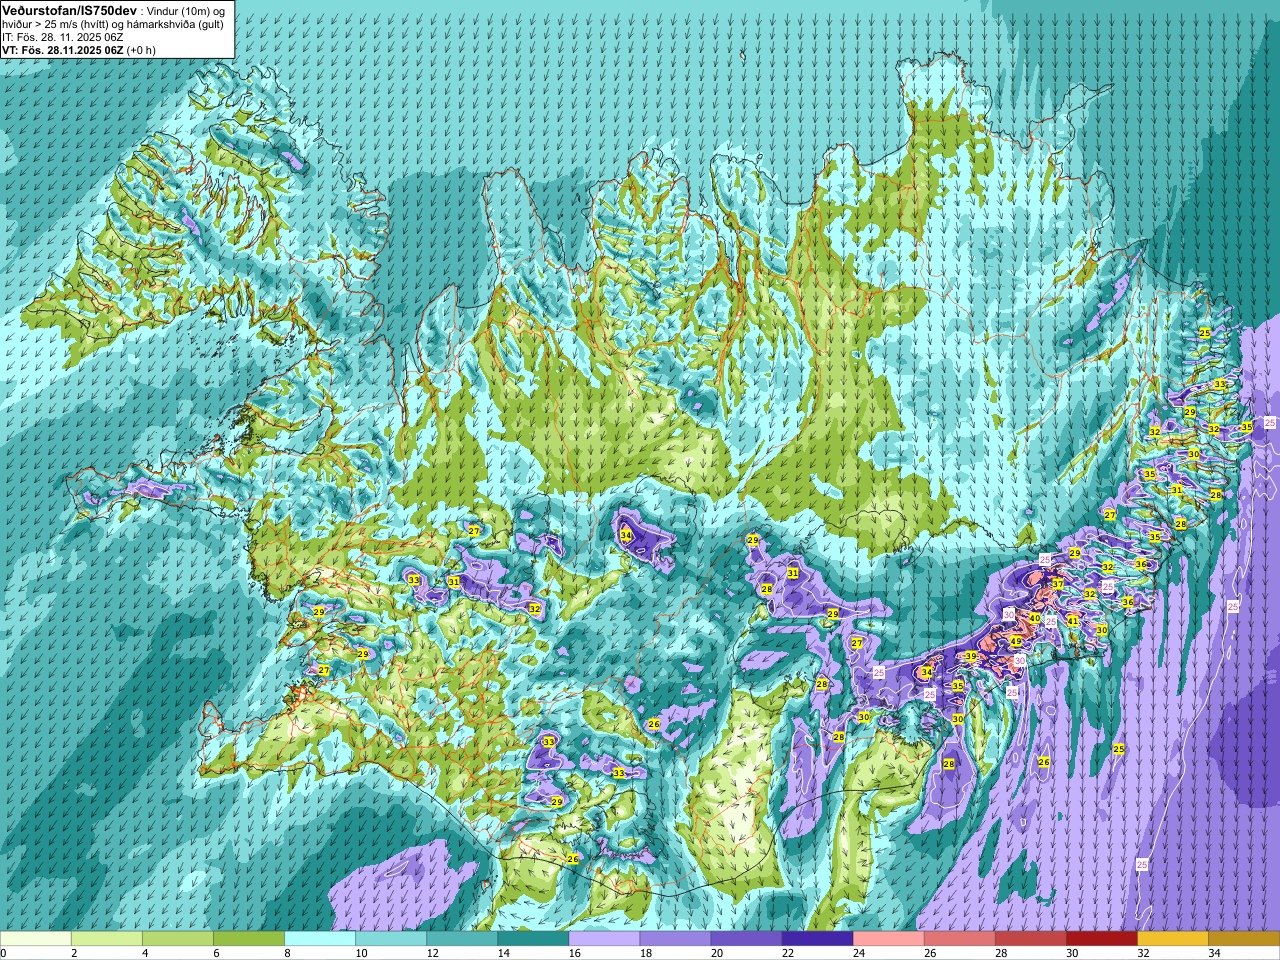The width and height of the screenshot is (1280, 960).
Task: Select the legend scale number '8'
Action: 287,953
